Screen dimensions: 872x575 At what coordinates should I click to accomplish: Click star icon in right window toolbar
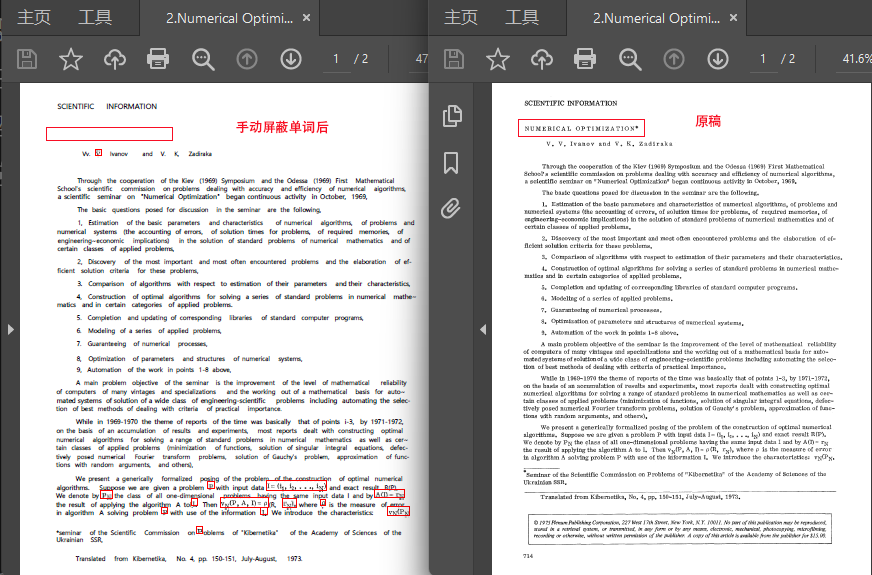coord(498,59)
